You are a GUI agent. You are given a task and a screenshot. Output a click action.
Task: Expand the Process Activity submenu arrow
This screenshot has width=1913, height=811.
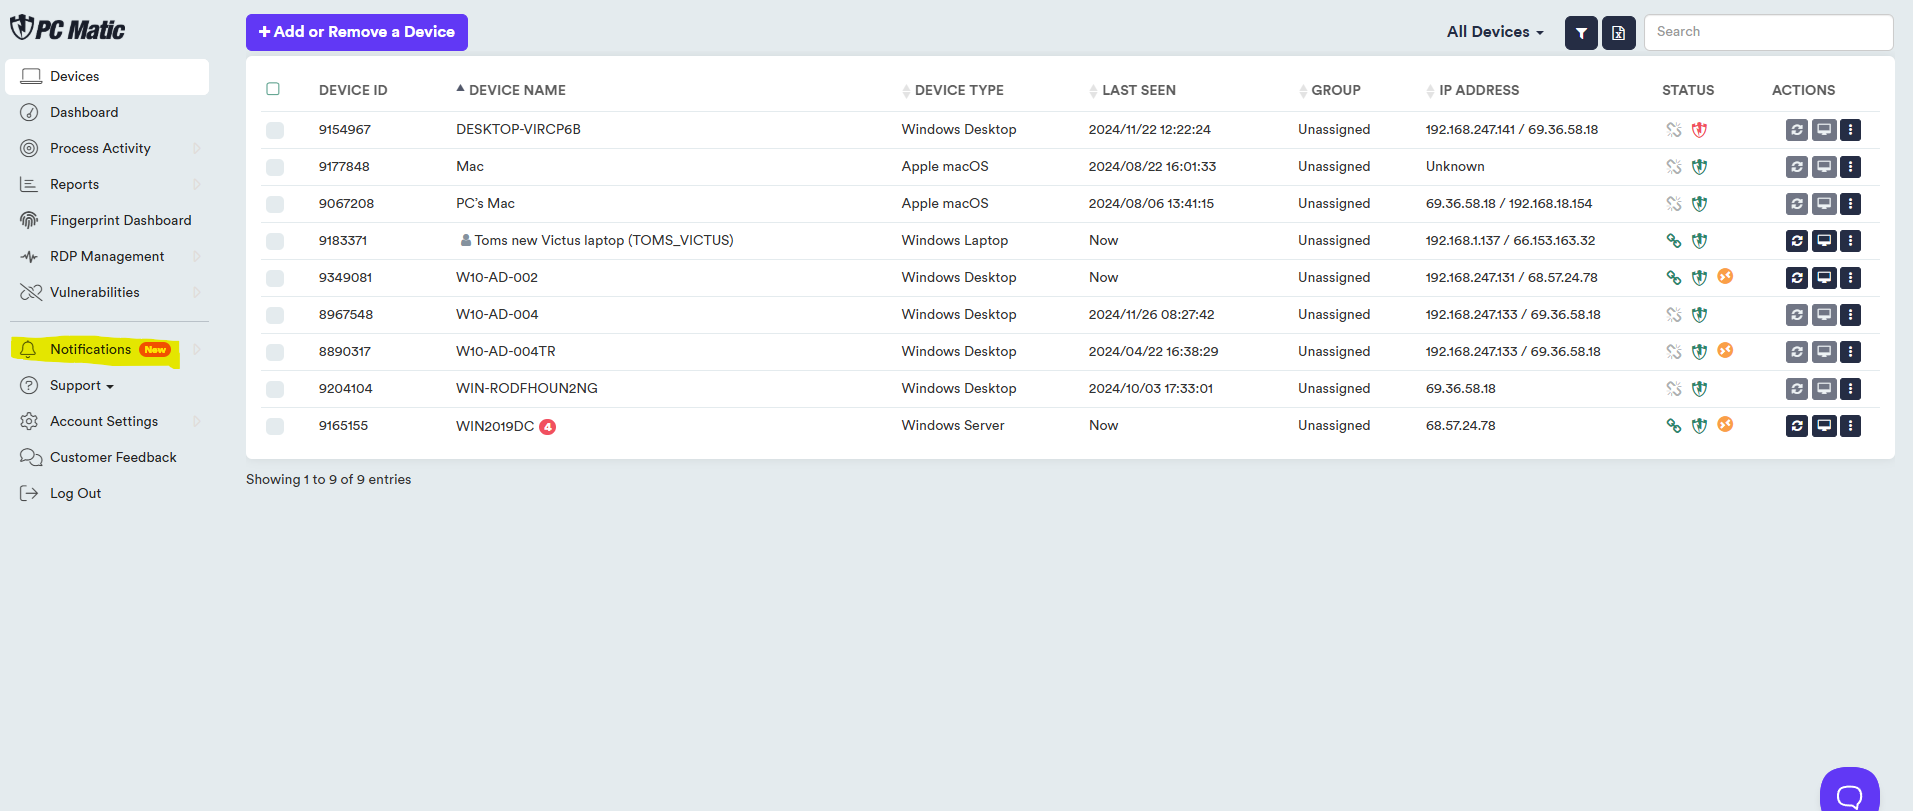coord(196,149)
